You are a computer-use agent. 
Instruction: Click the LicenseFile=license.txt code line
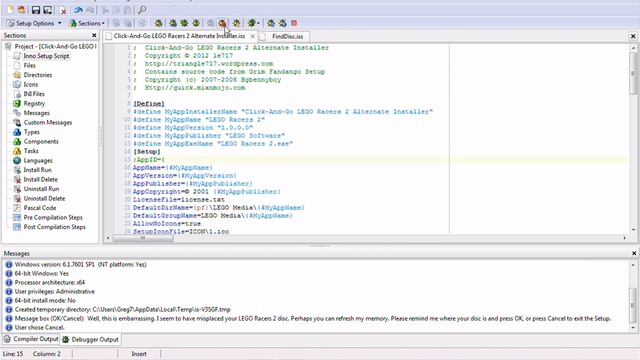(179, 200)
